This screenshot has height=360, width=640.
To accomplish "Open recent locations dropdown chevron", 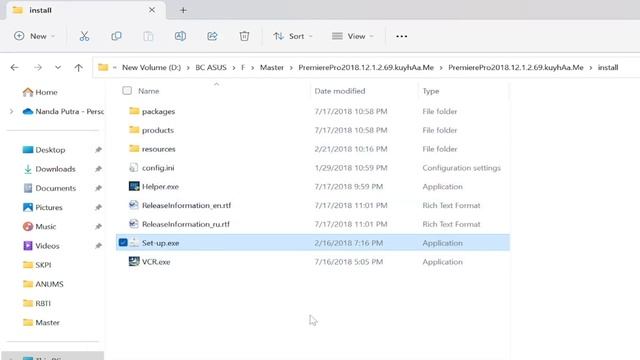I will click(58, 67).
